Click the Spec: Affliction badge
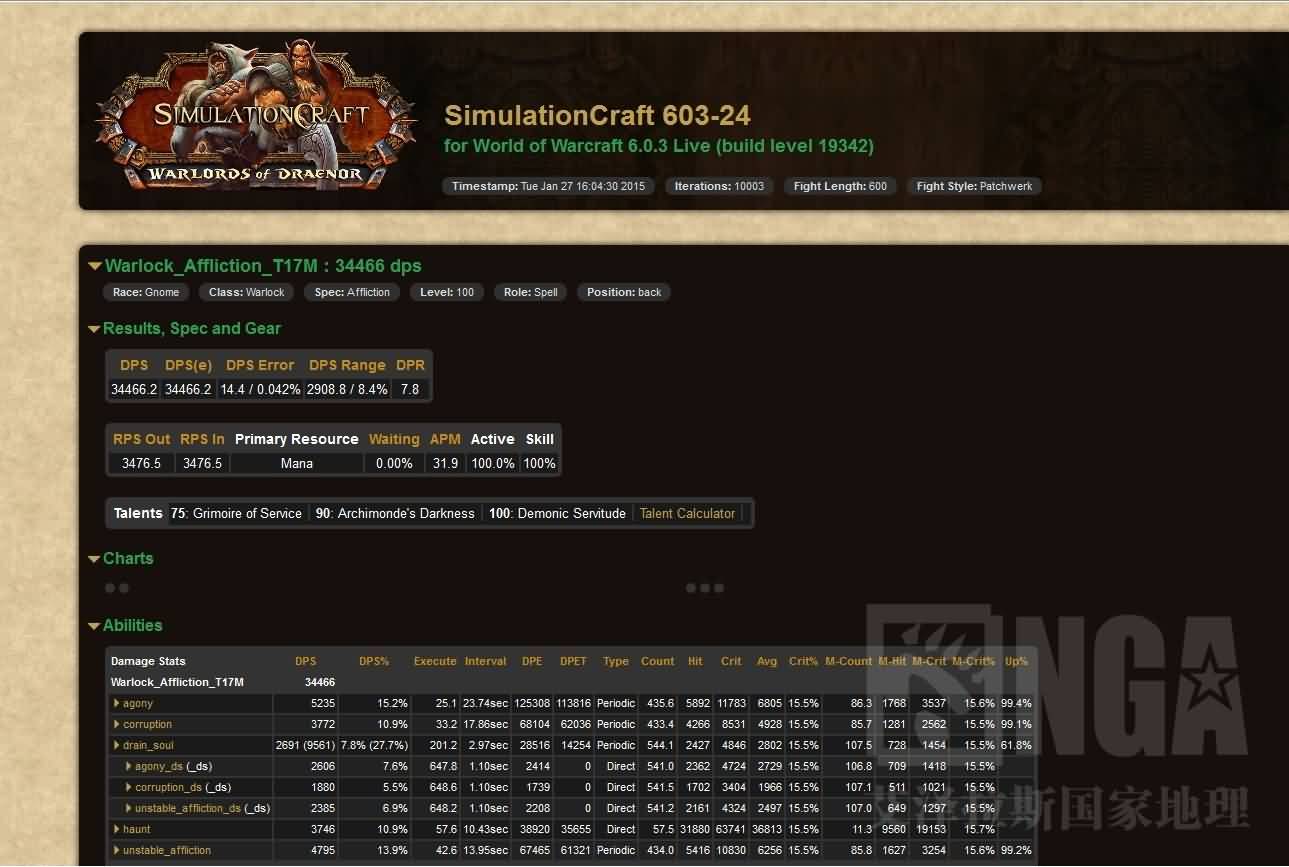Viewport: 1289px width, 867px height. (x=352, y=292)
